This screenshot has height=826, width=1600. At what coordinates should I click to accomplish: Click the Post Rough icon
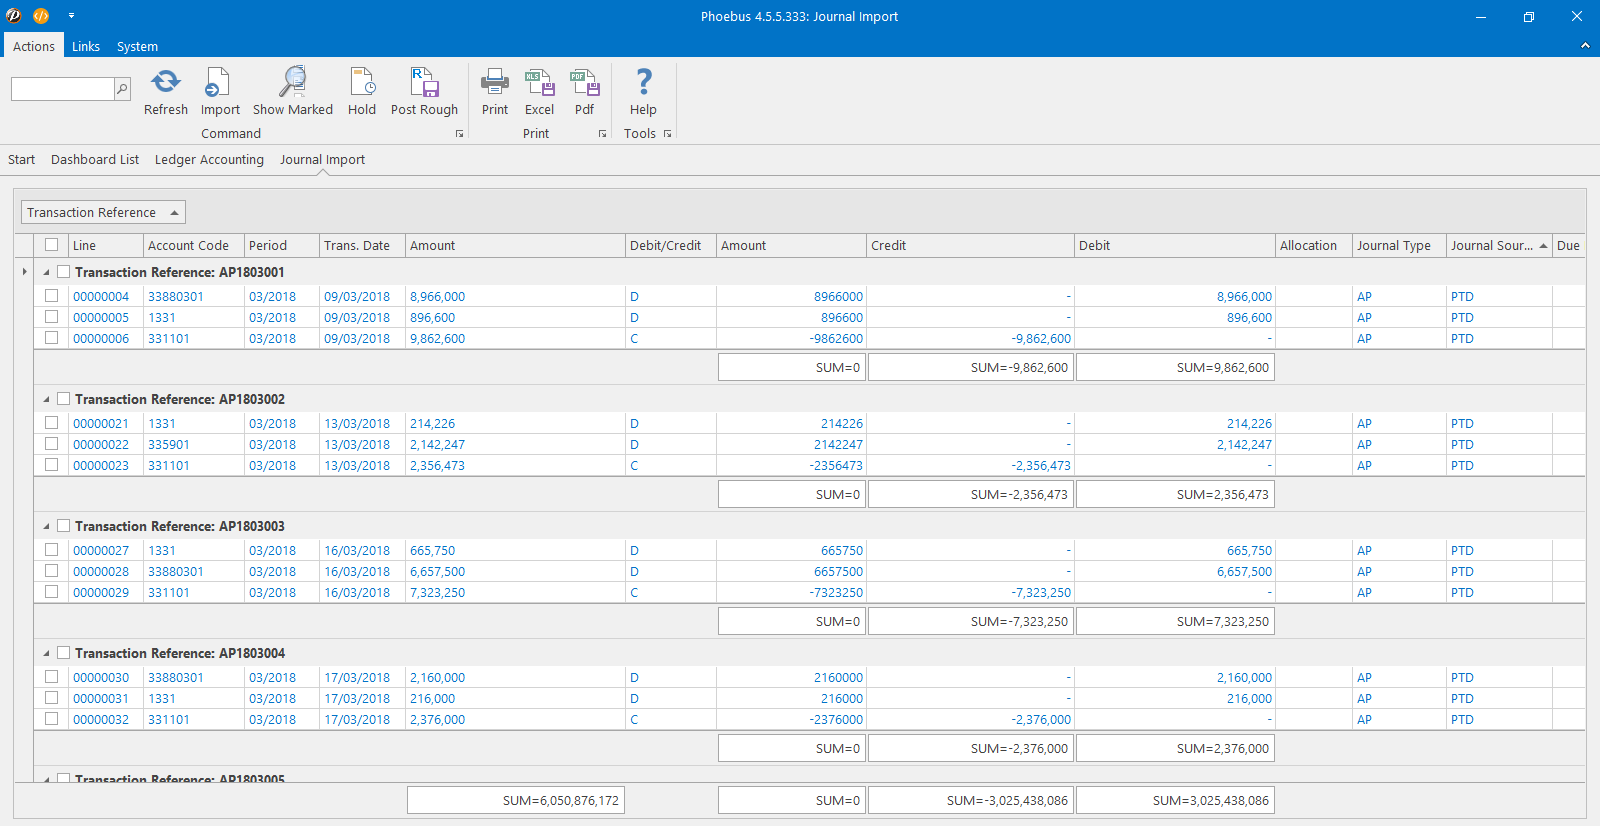click(424, 82)
